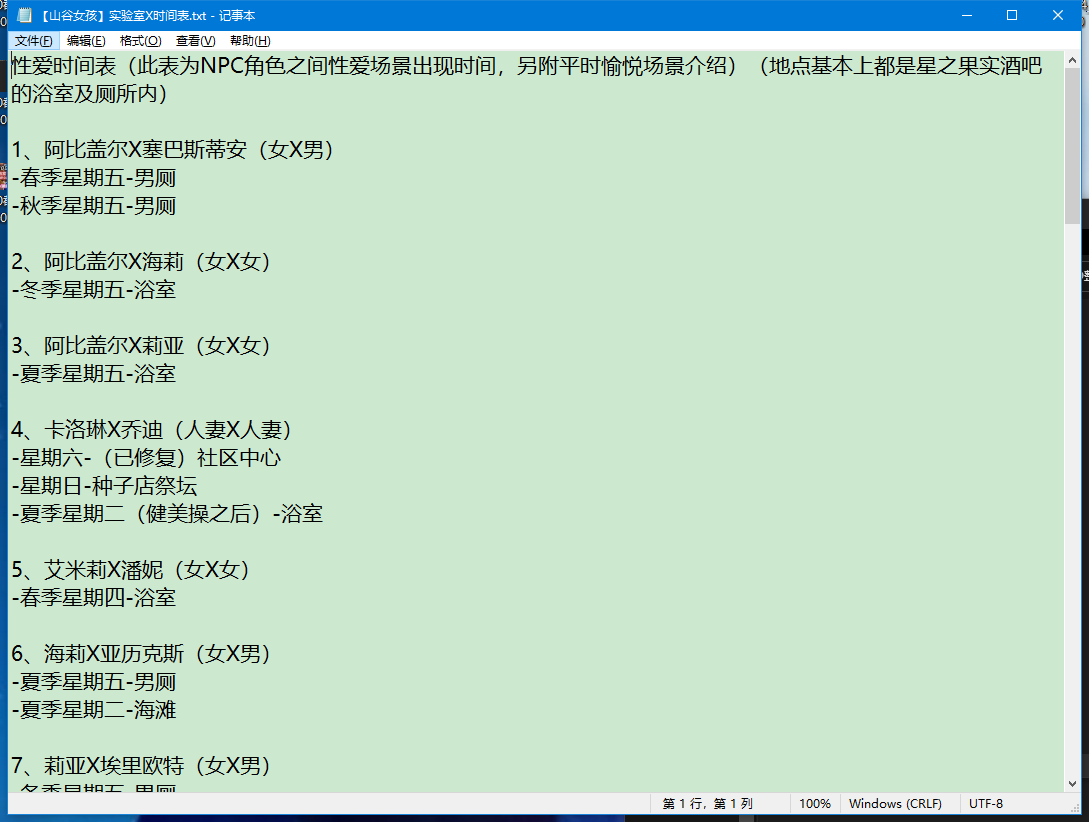Open the 编辑(E) menu
This screenshot has height=822, width=1089.
point(86,41)
